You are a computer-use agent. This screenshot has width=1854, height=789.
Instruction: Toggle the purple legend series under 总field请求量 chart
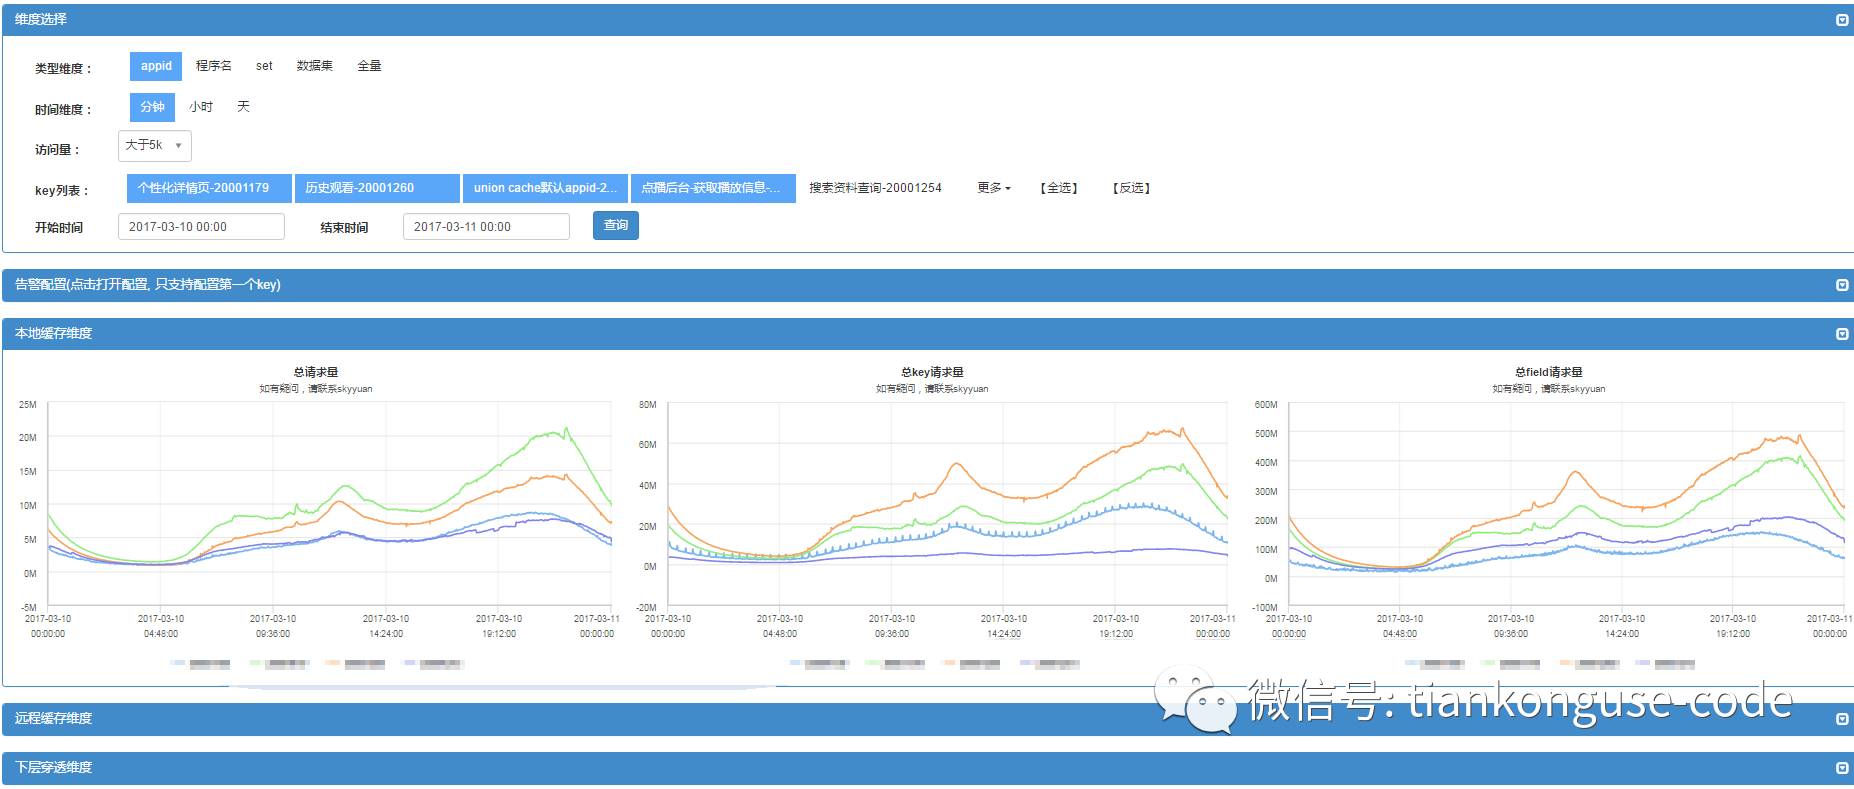coord(1665,664)
